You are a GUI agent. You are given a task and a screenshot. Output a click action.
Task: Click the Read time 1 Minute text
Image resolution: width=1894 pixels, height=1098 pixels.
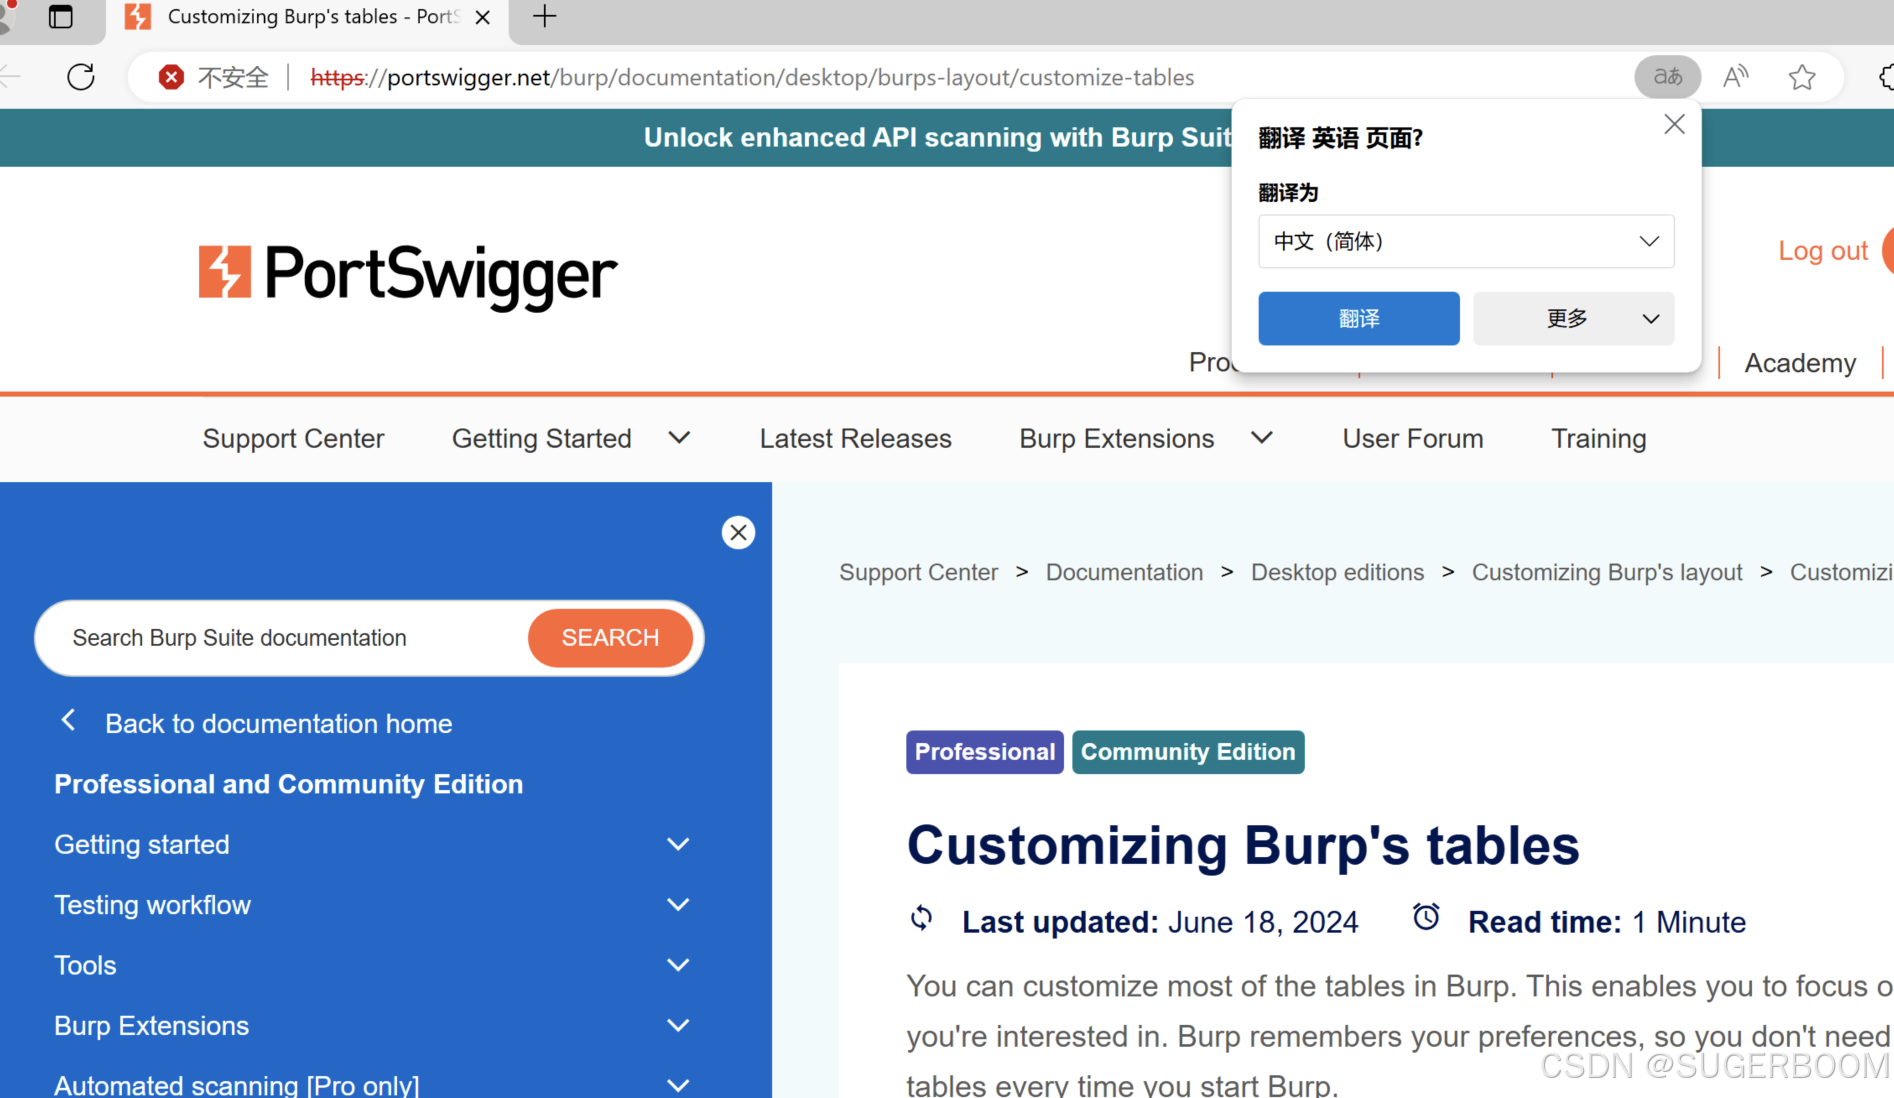[x=1606, y=922]
